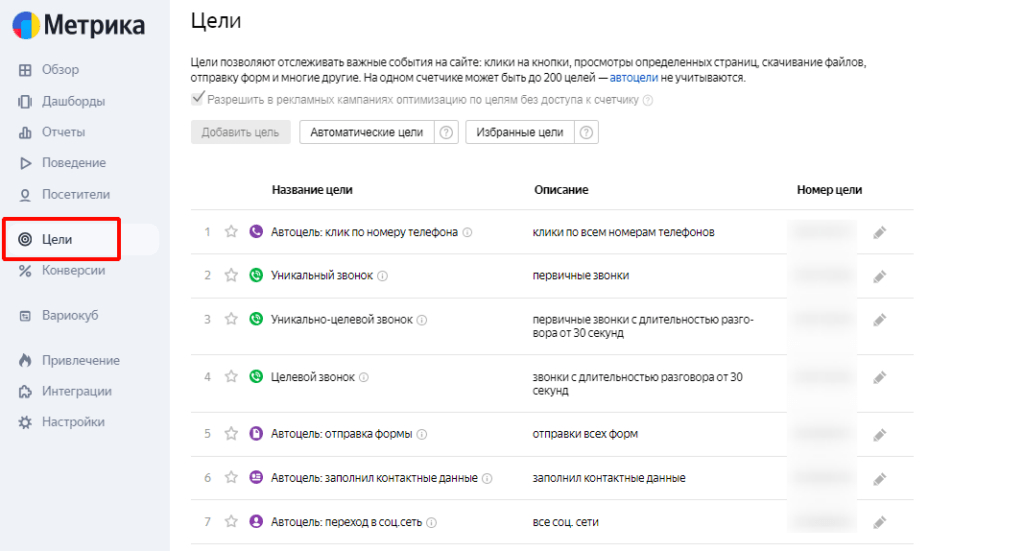This screenshot has height=551, width=1024.
Task: Click the help icon beside Автоматические цели
Action: [447, 133]
